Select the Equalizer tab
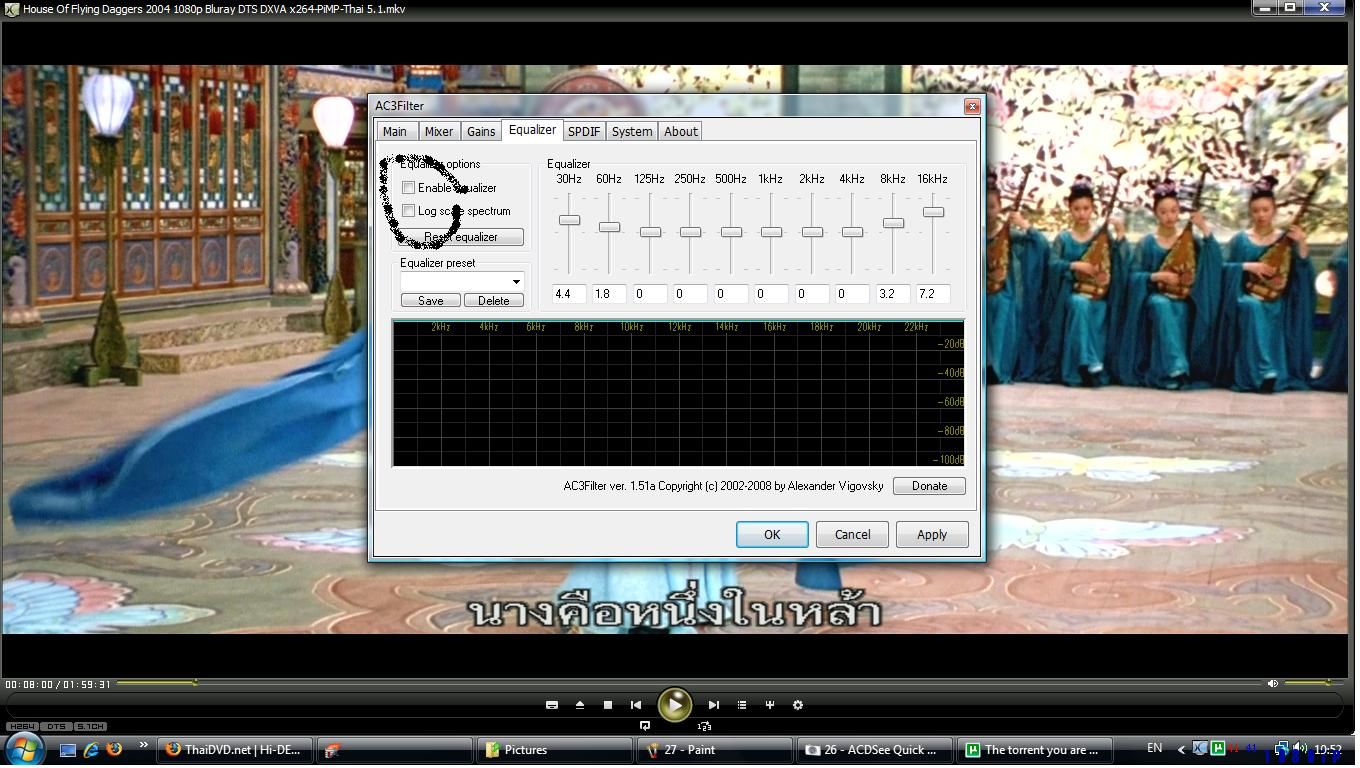1360x768 pixels. tap(532, 130)
